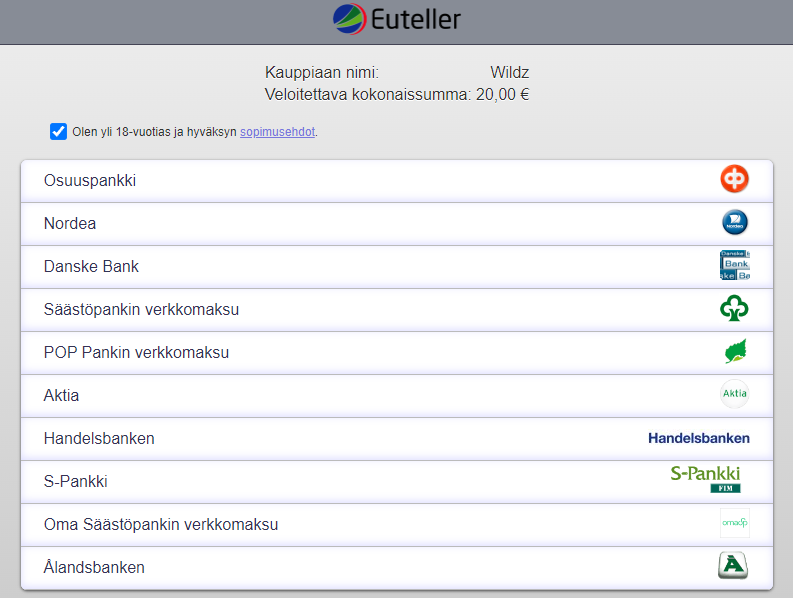
Task: Click the POP Pankki green leaf logo
Action: pos(735,351)
